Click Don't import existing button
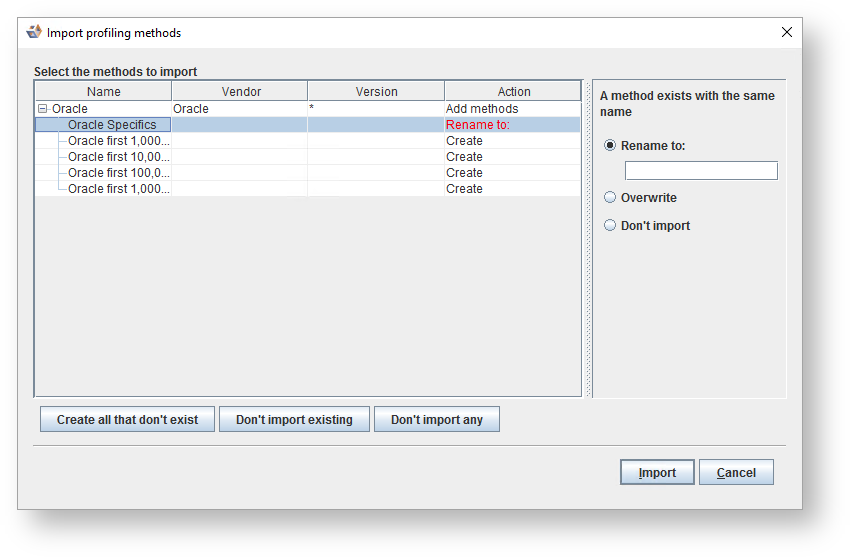851x558 pixels. [294, 420]
